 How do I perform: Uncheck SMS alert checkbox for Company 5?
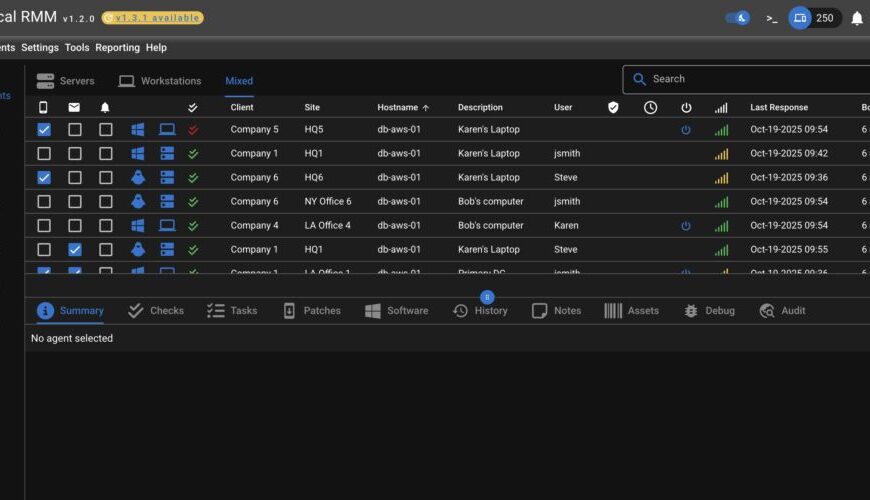coord(44,130)
